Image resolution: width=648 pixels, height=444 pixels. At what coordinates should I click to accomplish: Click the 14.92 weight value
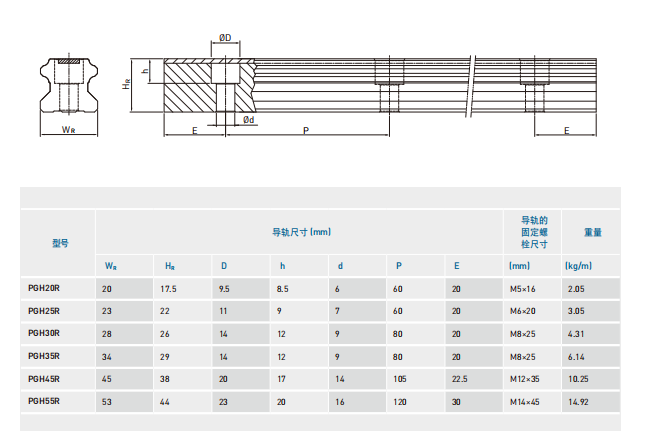pyautogui.click(x=578, y=402)
